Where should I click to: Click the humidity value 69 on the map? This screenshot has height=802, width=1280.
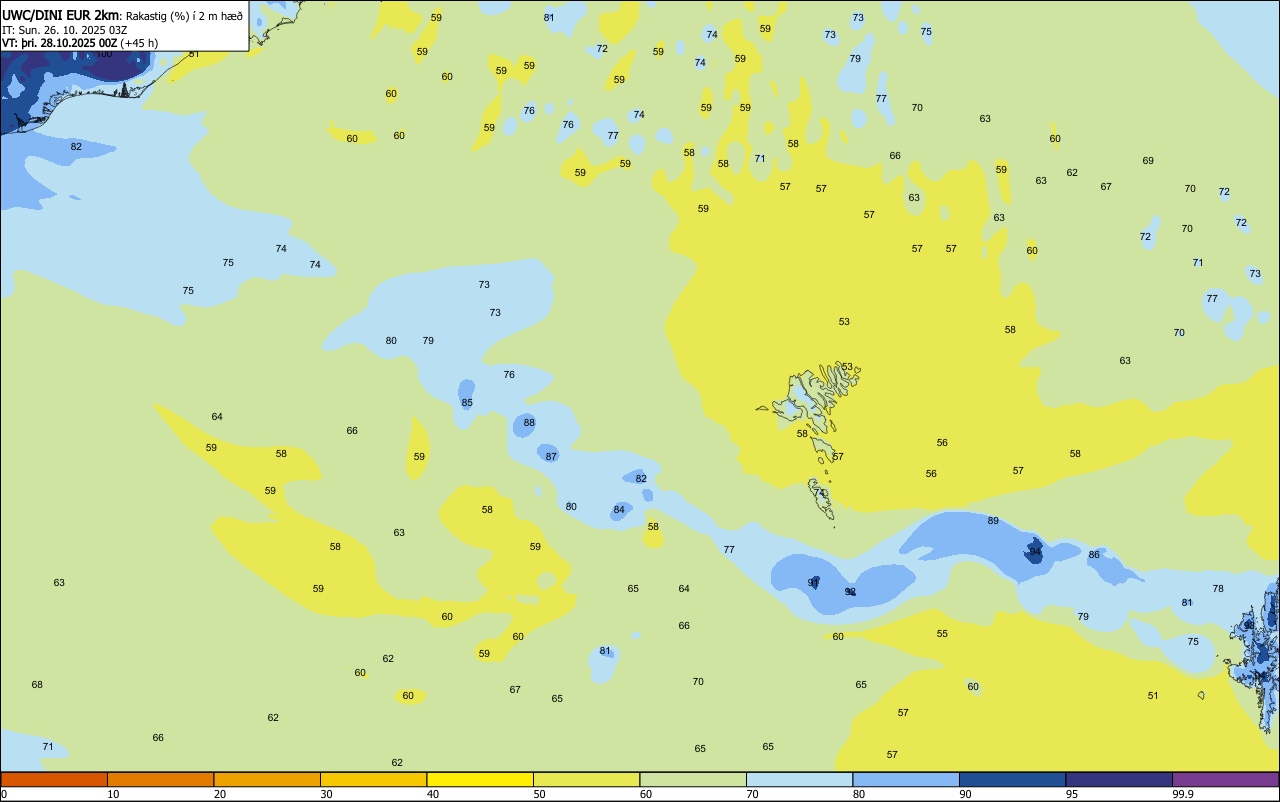(1148, 161)
